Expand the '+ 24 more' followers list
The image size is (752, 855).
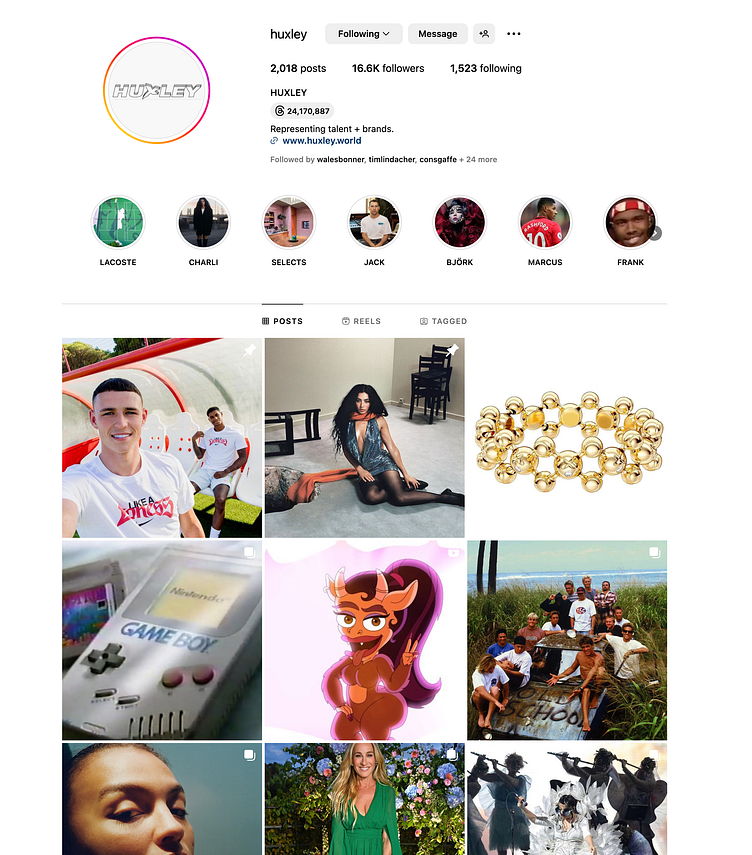(x=478, y=160)
